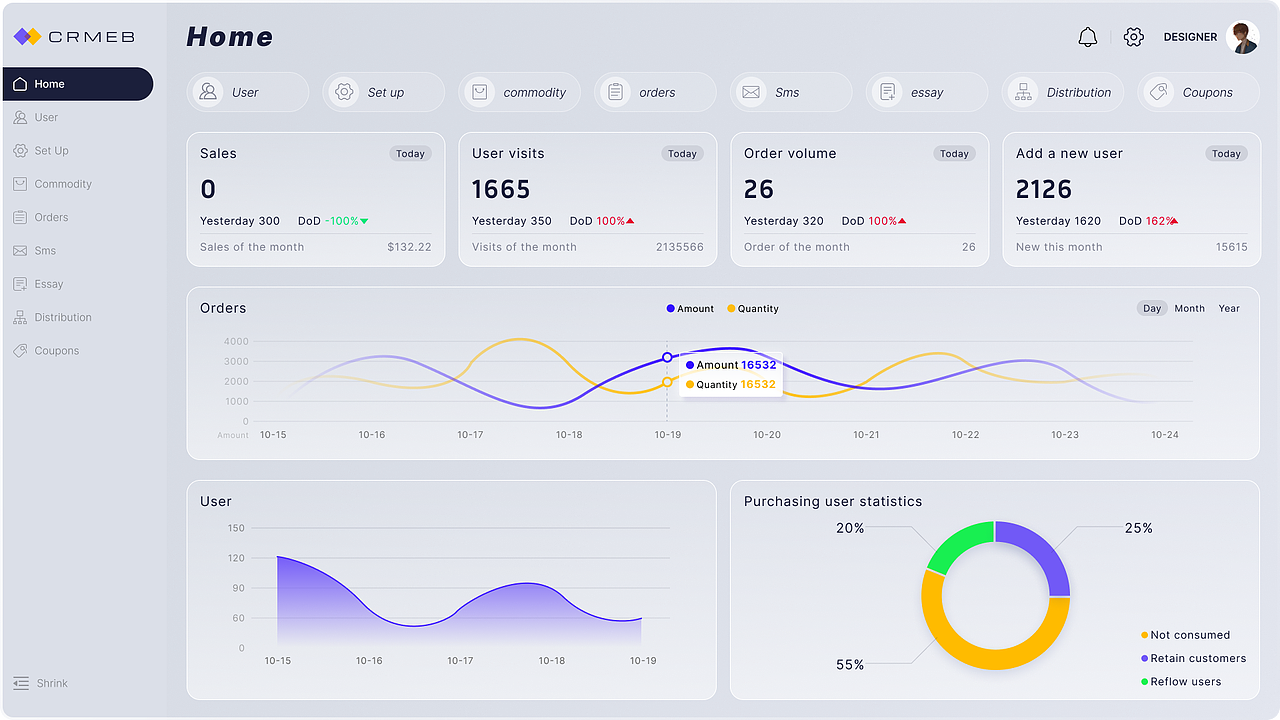1280x720 pixels.
Task: Click the Amount data point marker on 10-19
Action: [x=667, y=357]
